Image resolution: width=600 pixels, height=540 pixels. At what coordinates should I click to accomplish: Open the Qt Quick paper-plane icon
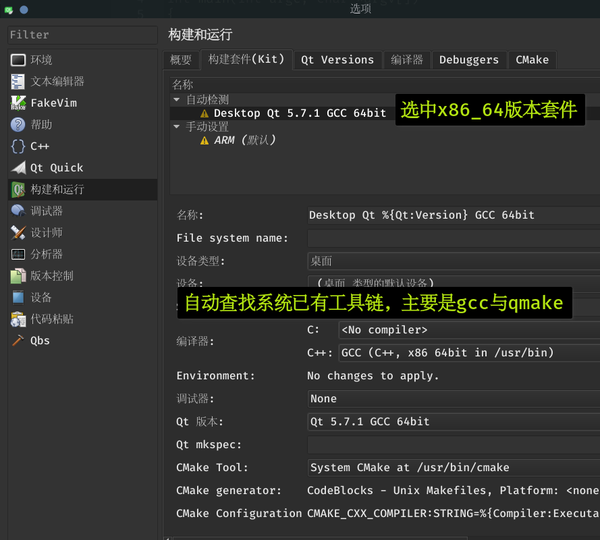pyautogui.click(x=18, y=168)
